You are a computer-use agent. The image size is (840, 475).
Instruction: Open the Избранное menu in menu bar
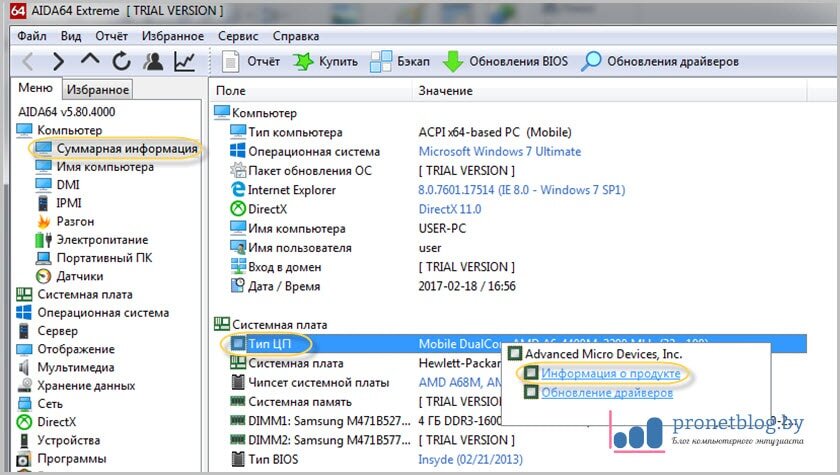(172, 36)
